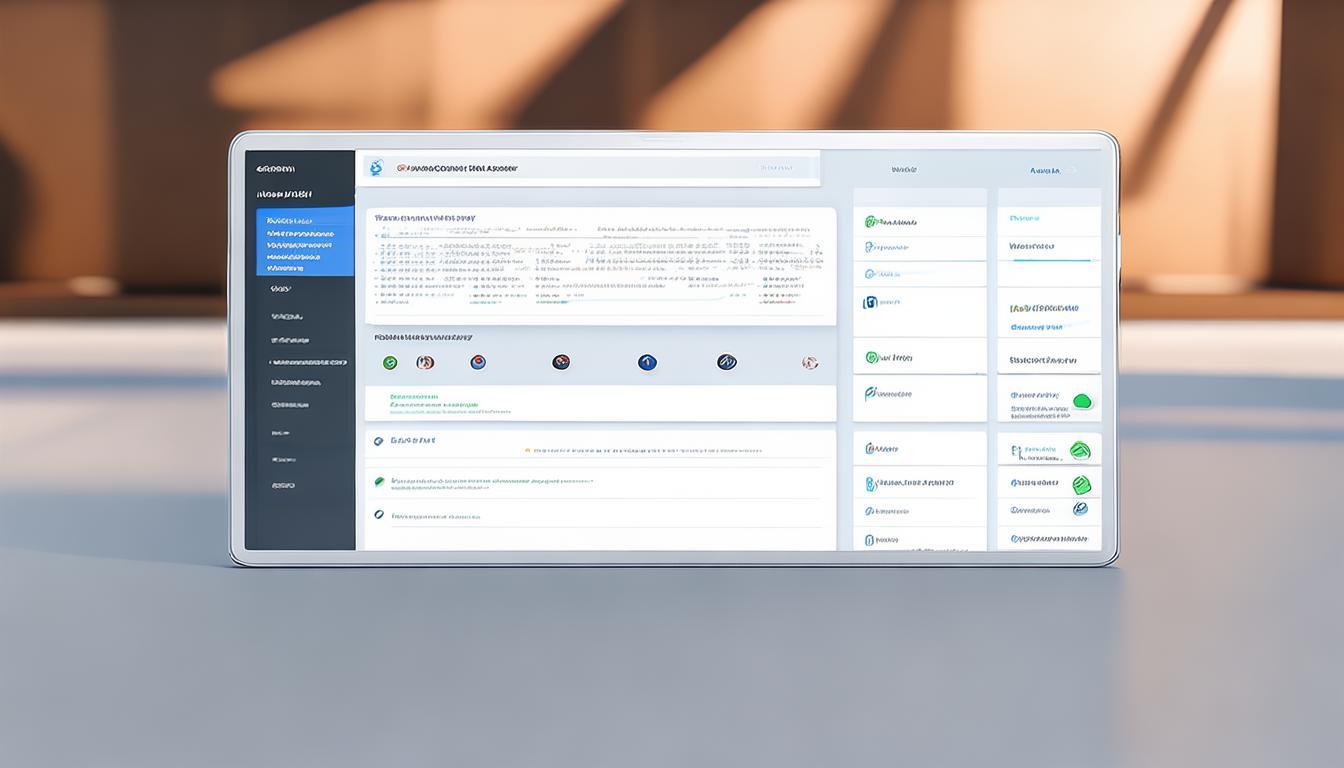This screenshot has height=768, width=1344.
Task: Click the avatar icon beside the green circle
Action: pos(425,363)
